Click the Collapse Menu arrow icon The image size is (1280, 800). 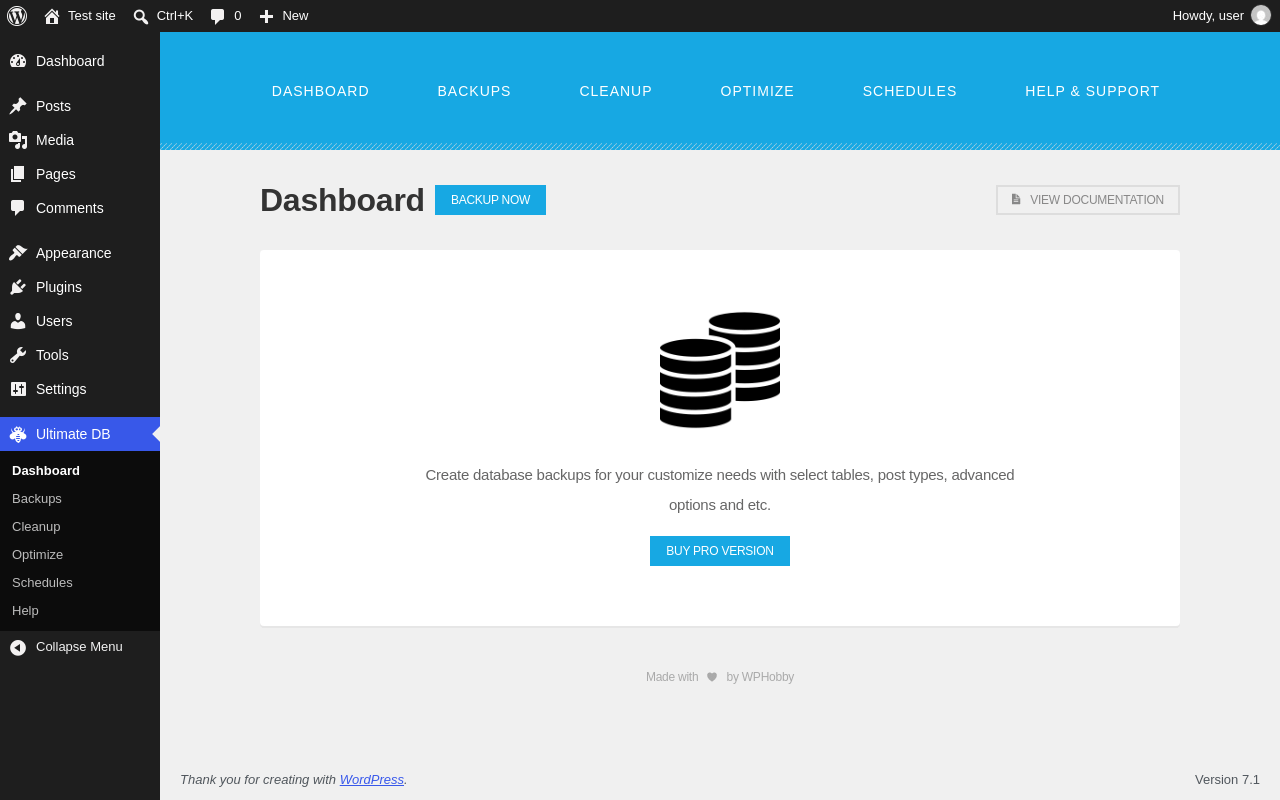pyautogui.click(x=18, y=647)
